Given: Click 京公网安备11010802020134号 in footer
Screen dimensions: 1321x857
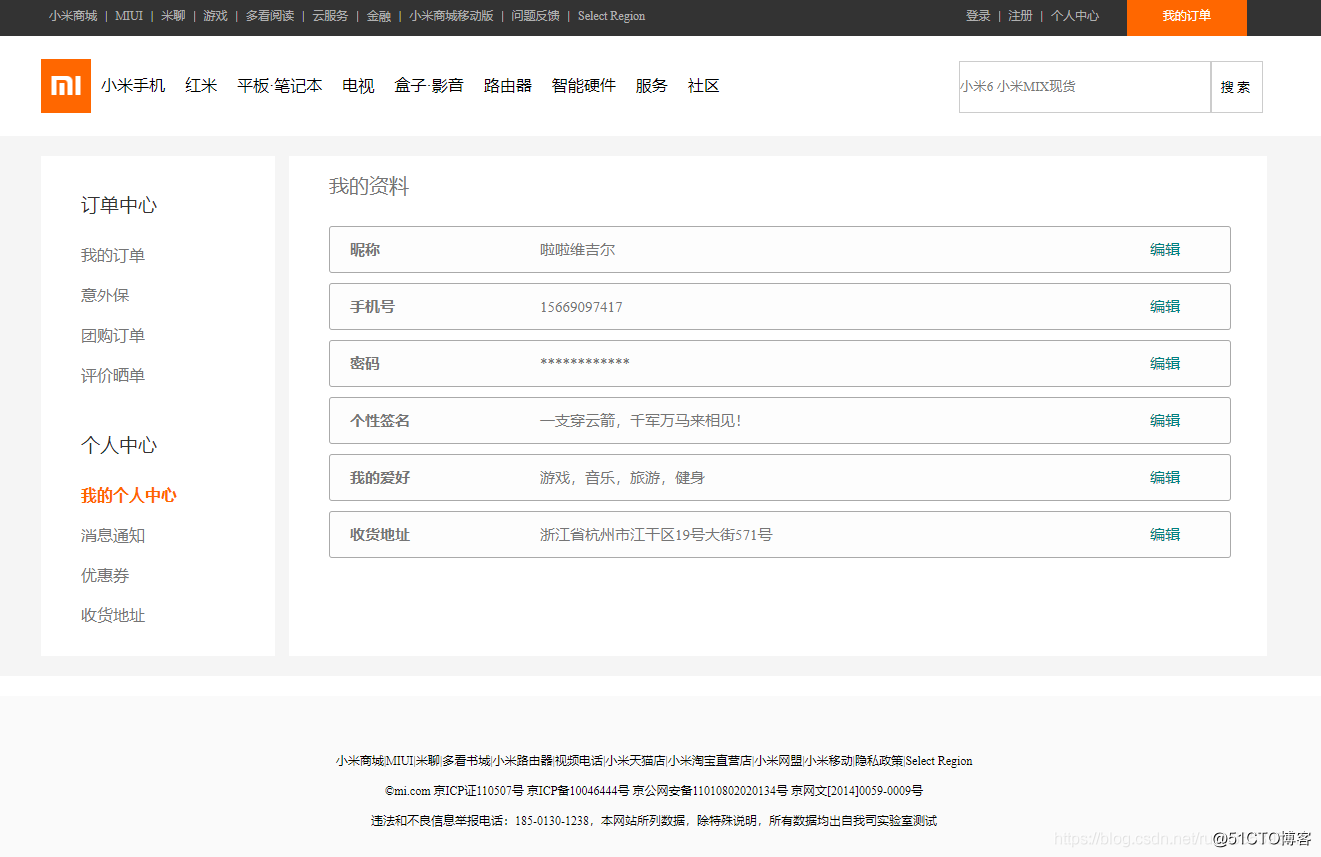Looking at the screenshot, I should [x=710, y=791].
